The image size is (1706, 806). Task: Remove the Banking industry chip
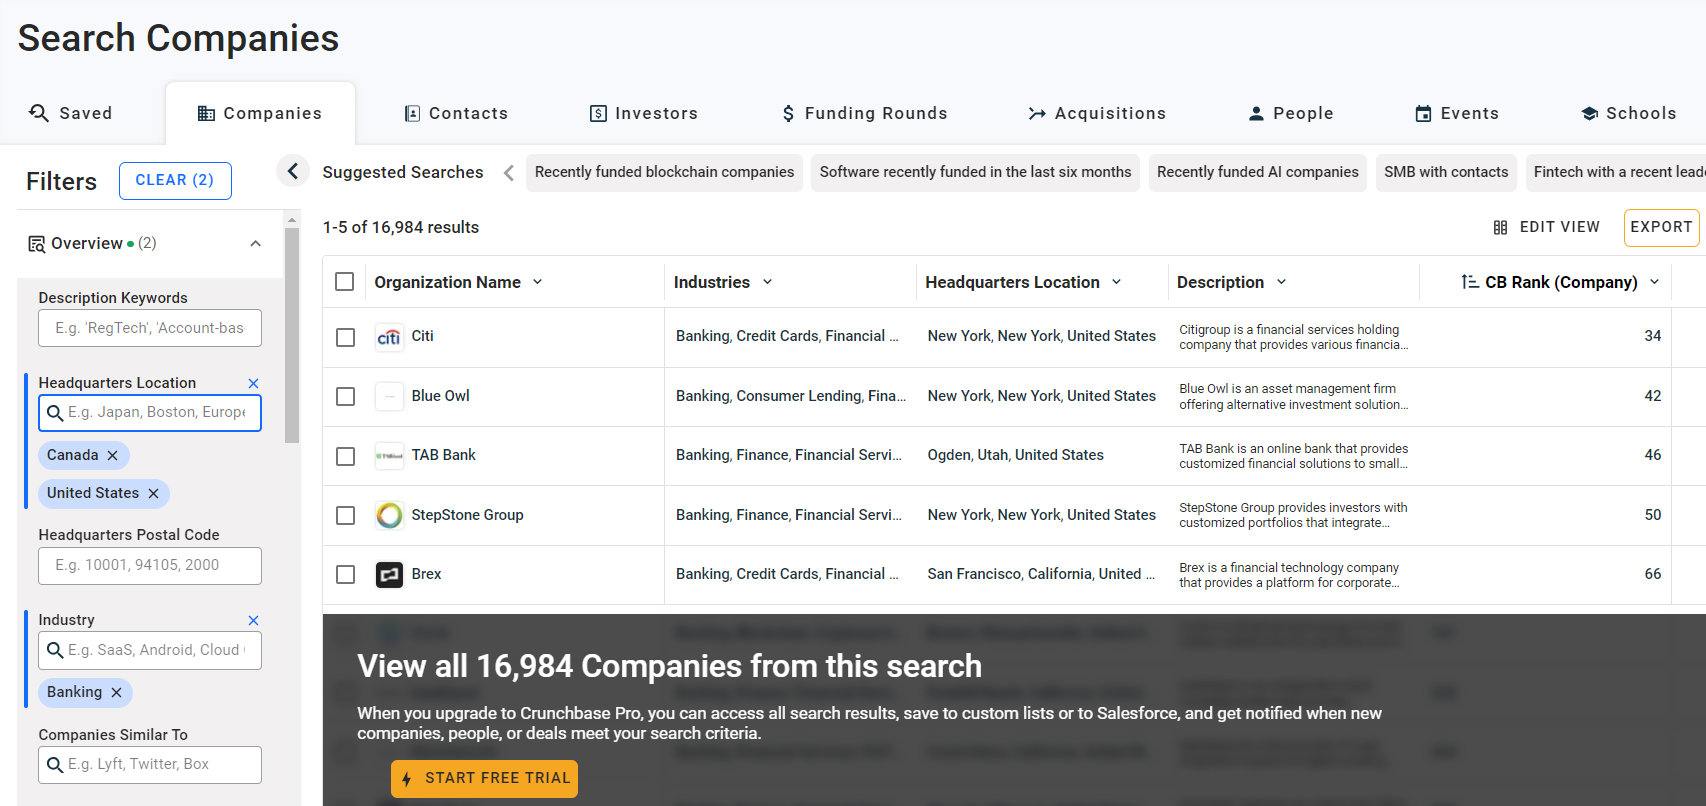click(116, 692)
